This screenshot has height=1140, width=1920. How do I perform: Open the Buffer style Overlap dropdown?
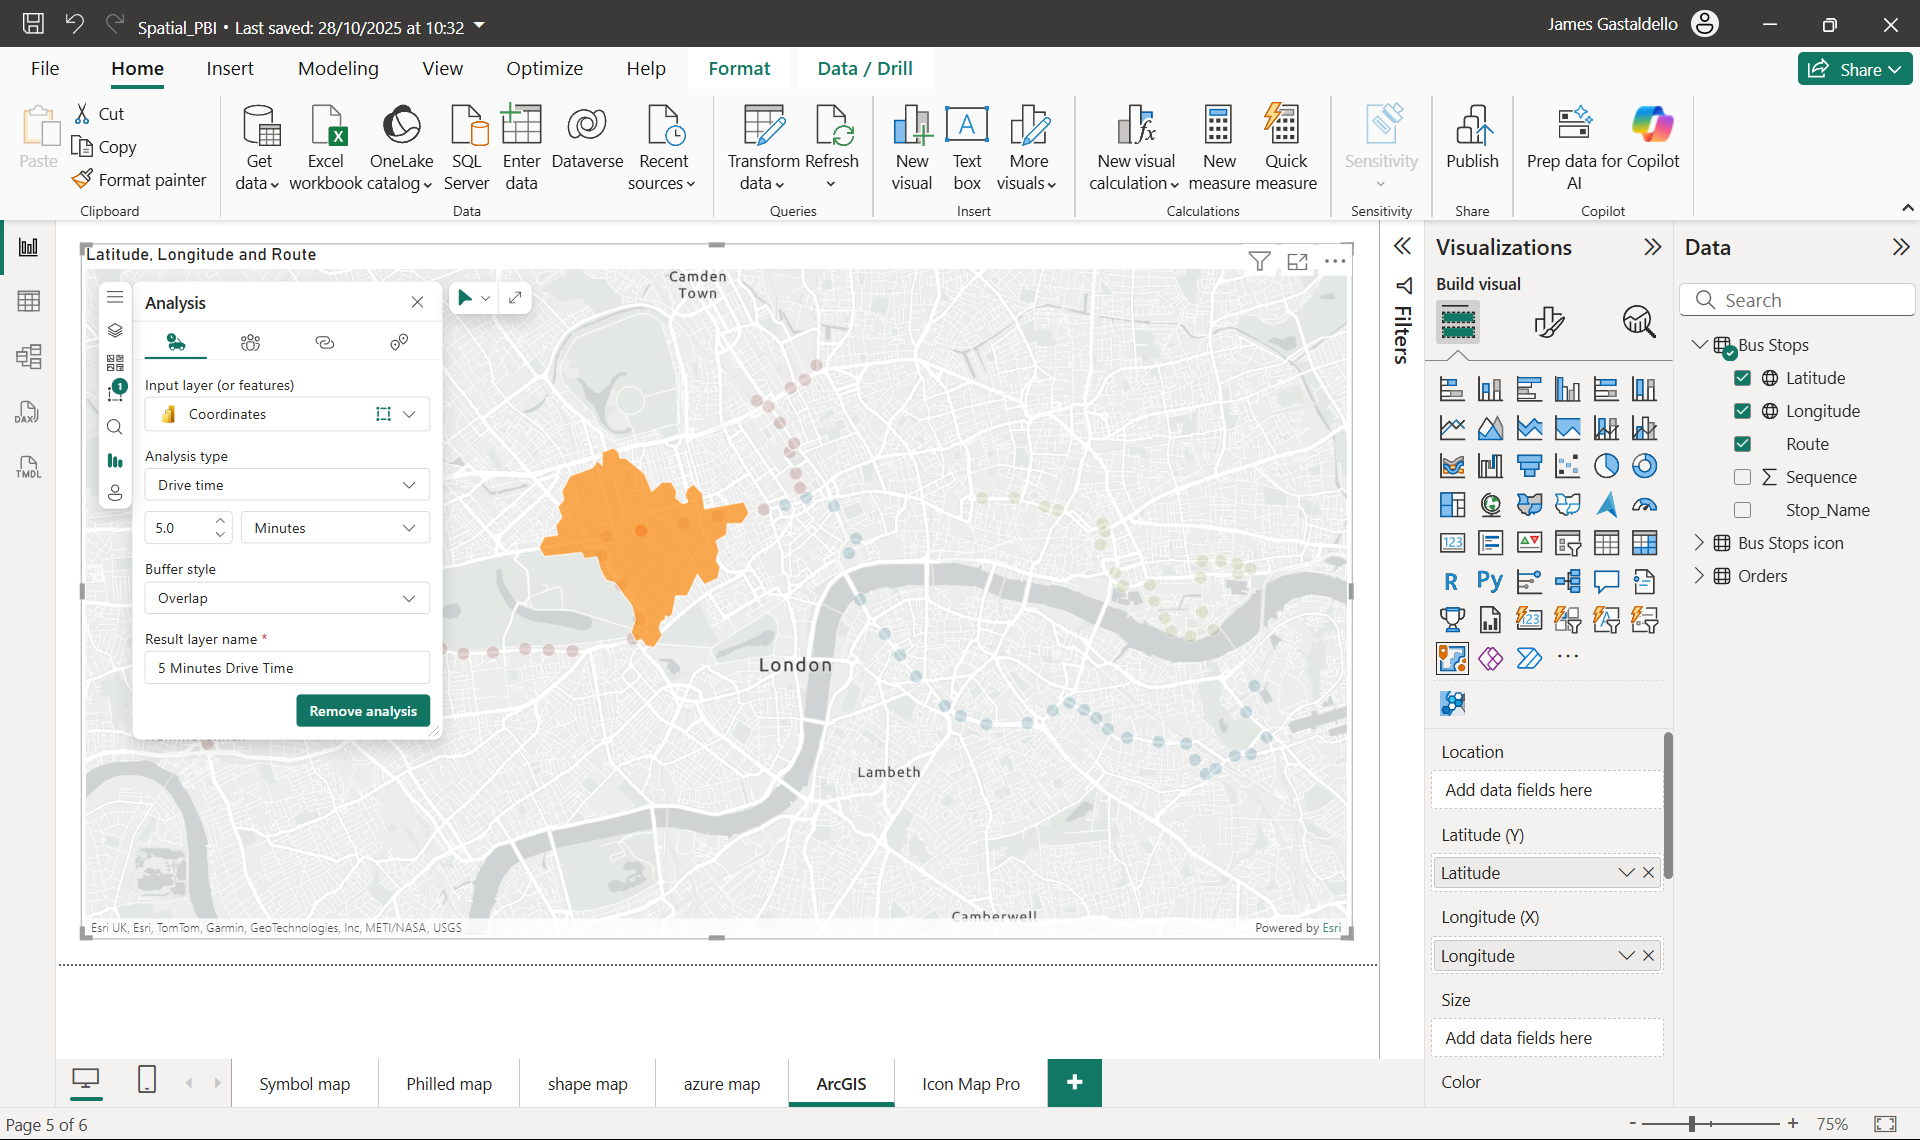[286, 598]
